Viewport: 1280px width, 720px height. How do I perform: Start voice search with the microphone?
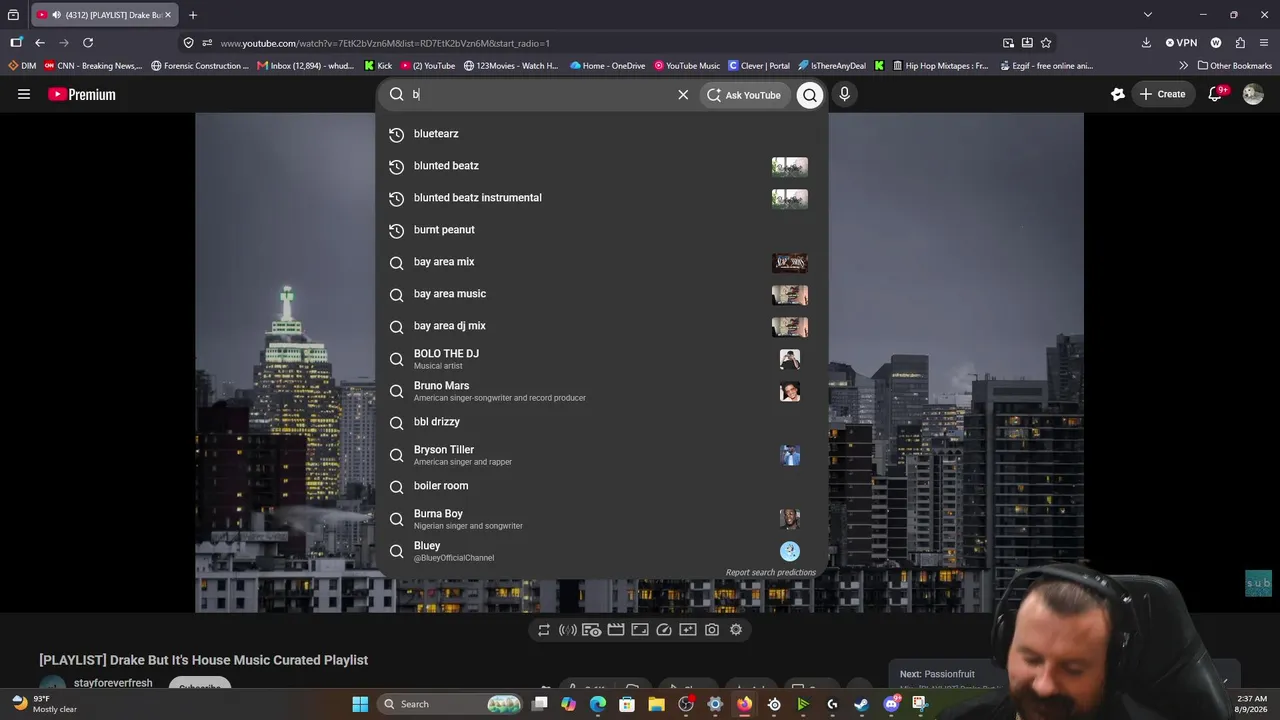[x=845, y=94]
